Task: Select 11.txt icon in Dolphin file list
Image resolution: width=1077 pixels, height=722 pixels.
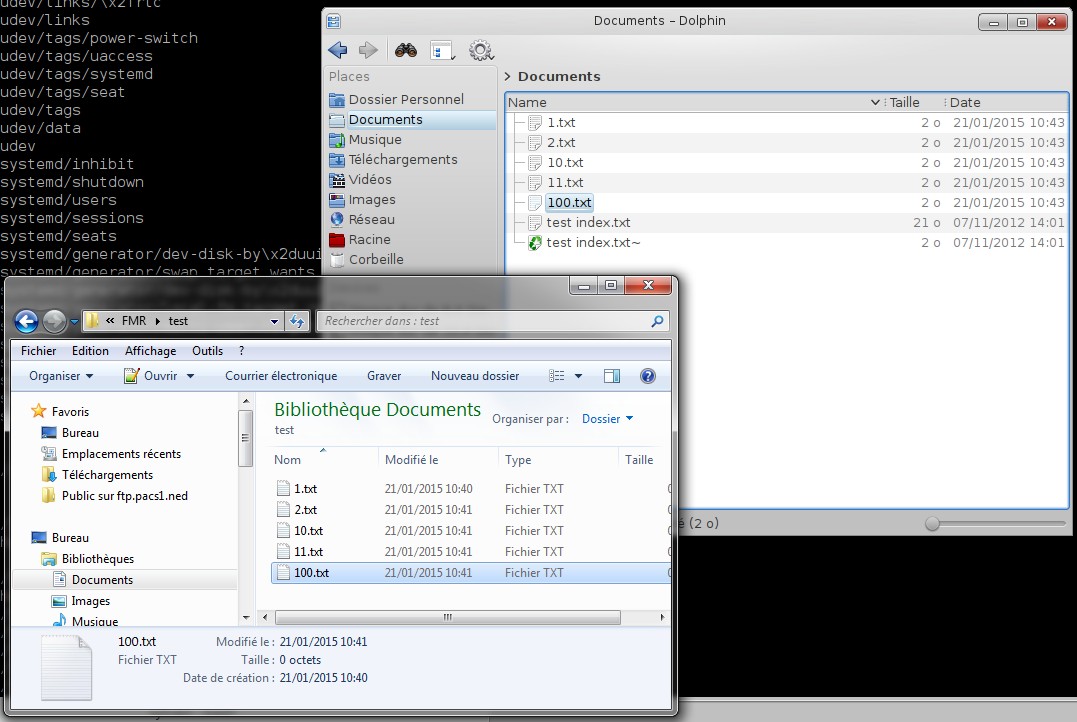Action: coord(534,183)
